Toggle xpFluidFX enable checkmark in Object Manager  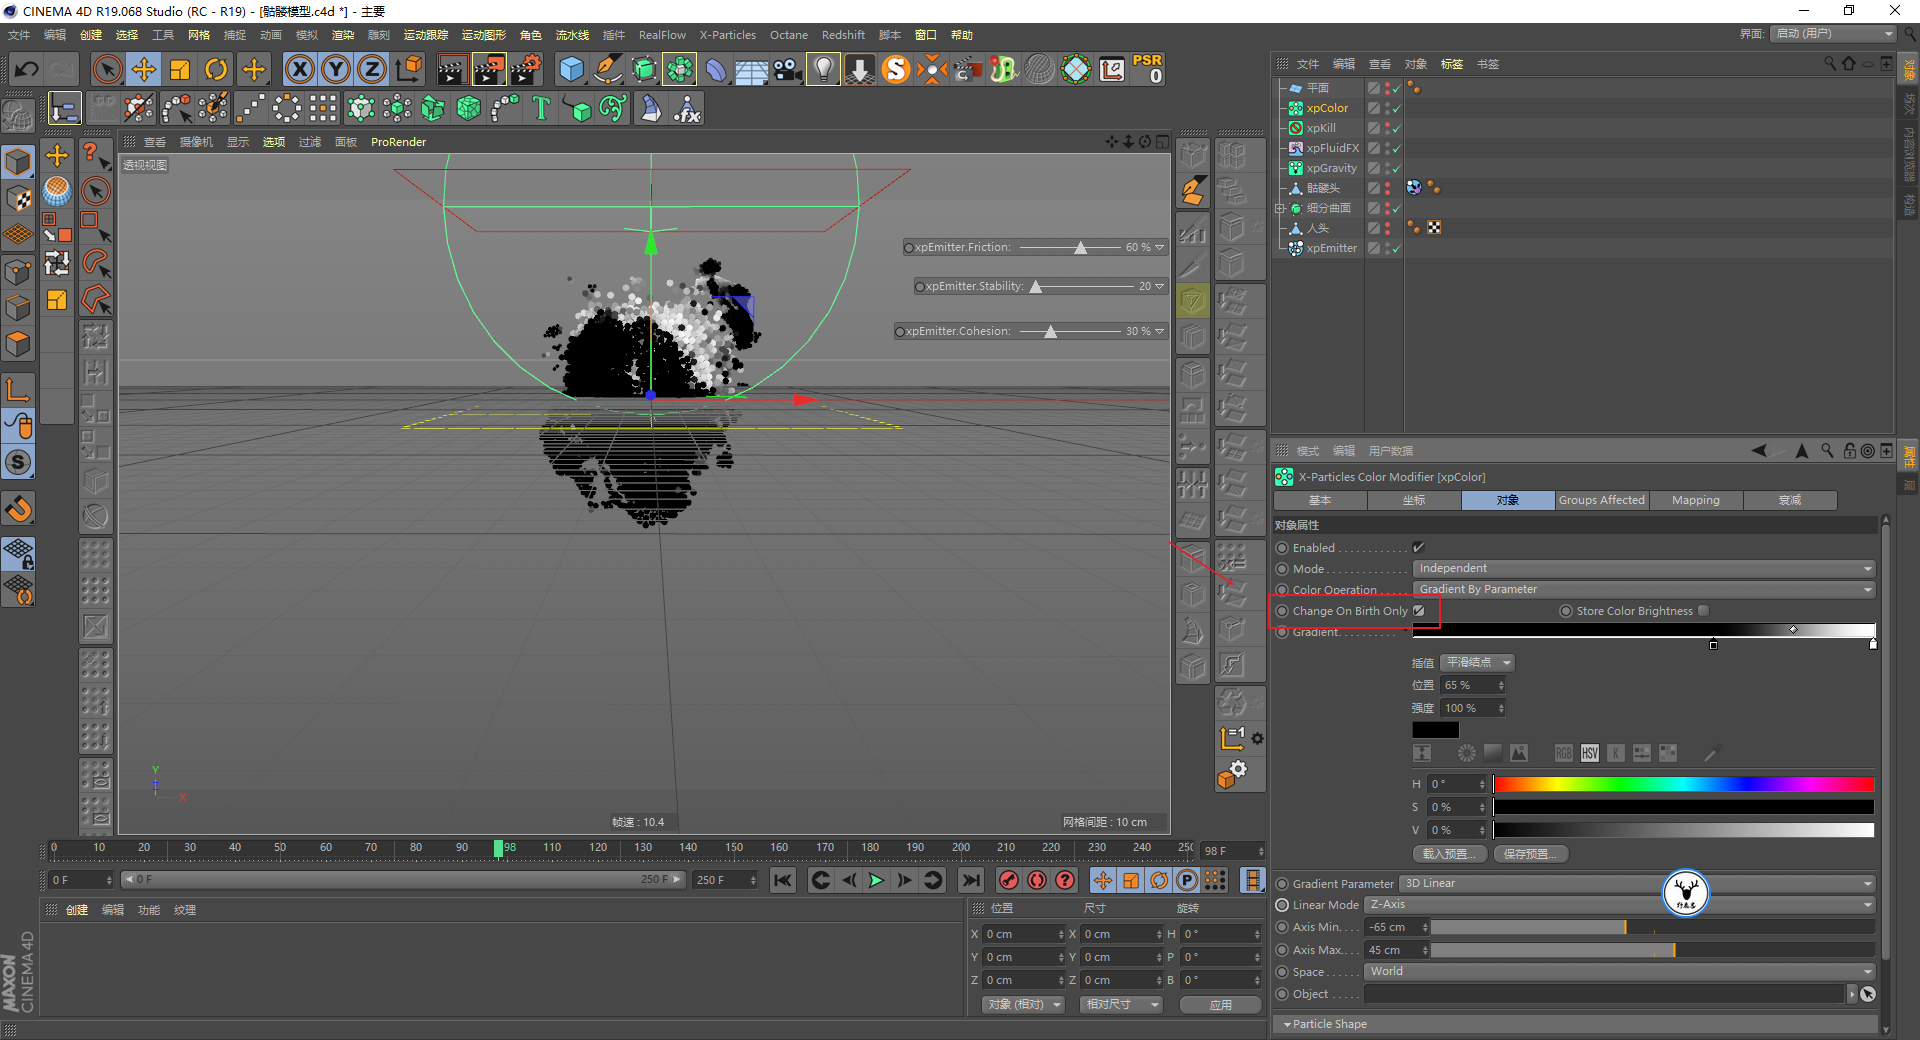pyautogui.click(x=1396, y=148)
